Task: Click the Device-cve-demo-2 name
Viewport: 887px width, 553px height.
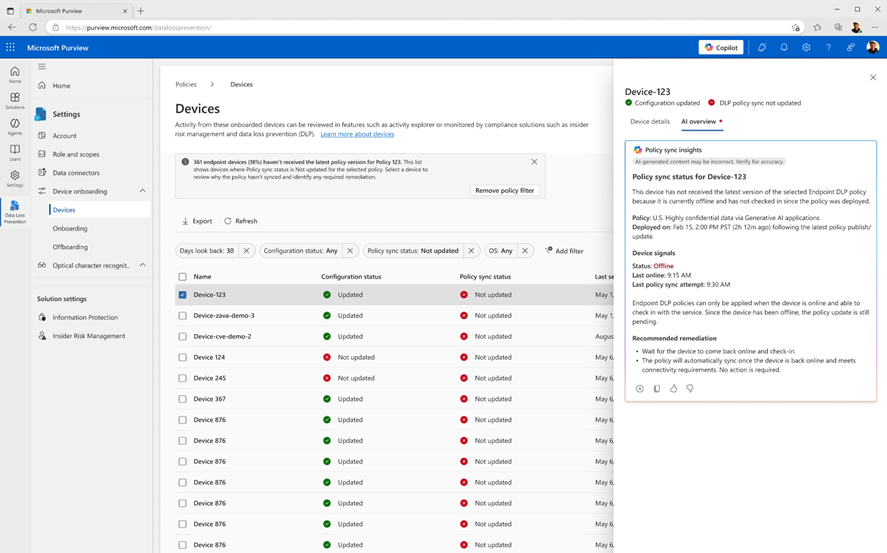Action: point(222,336)
